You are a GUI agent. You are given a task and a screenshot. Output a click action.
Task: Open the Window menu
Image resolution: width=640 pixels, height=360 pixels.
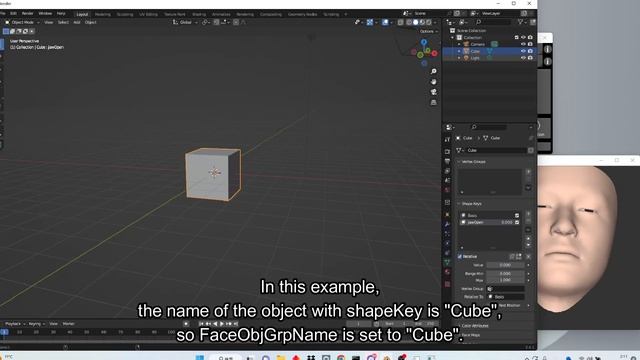tap(45, 13)
